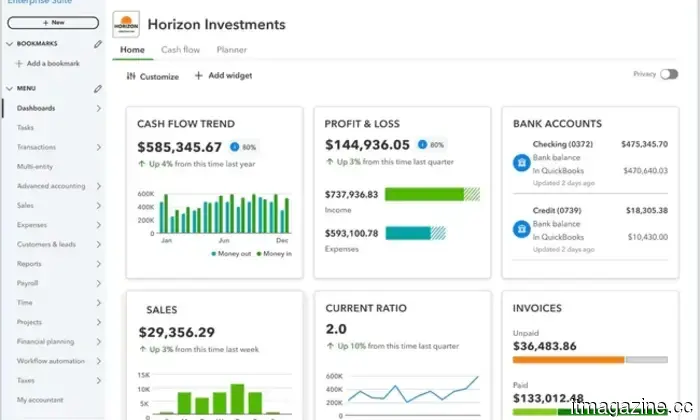Click the Customize sliders icon

coord(131,76)
